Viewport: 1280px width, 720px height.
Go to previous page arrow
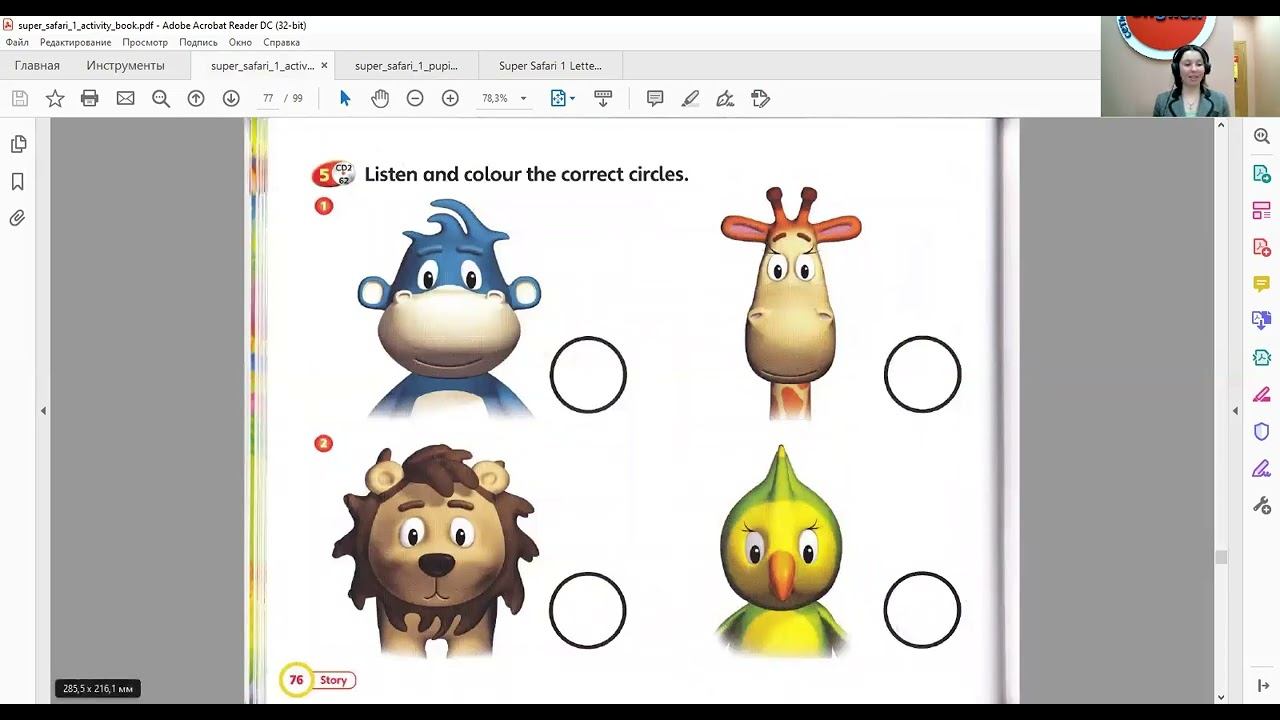tap(196, 98)
